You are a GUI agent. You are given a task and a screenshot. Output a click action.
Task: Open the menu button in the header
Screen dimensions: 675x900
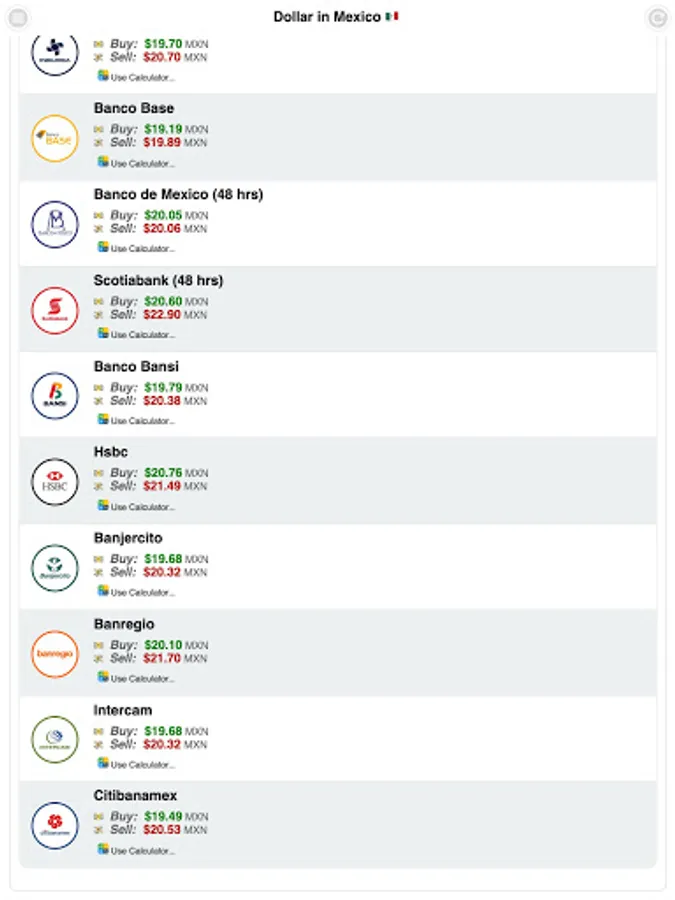[x=18, y=17]
